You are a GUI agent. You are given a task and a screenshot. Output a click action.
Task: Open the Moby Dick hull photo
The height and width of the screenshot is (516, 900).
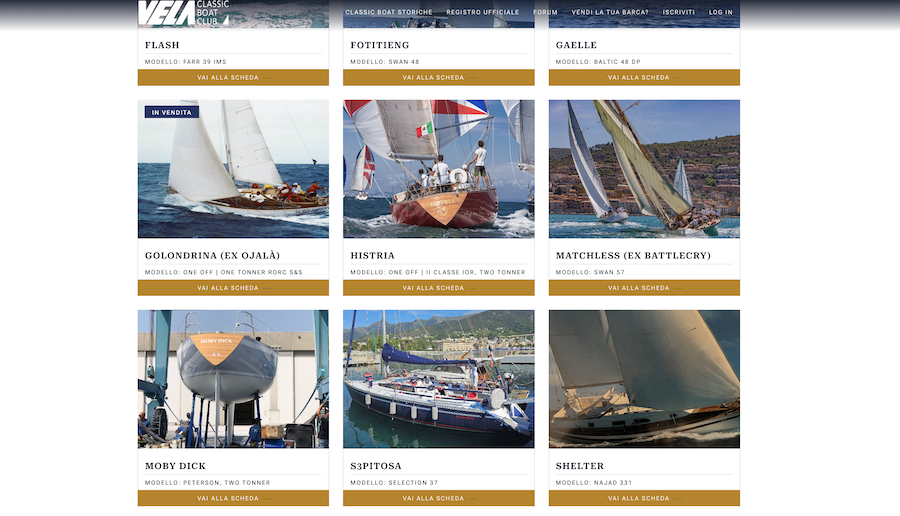233,379
